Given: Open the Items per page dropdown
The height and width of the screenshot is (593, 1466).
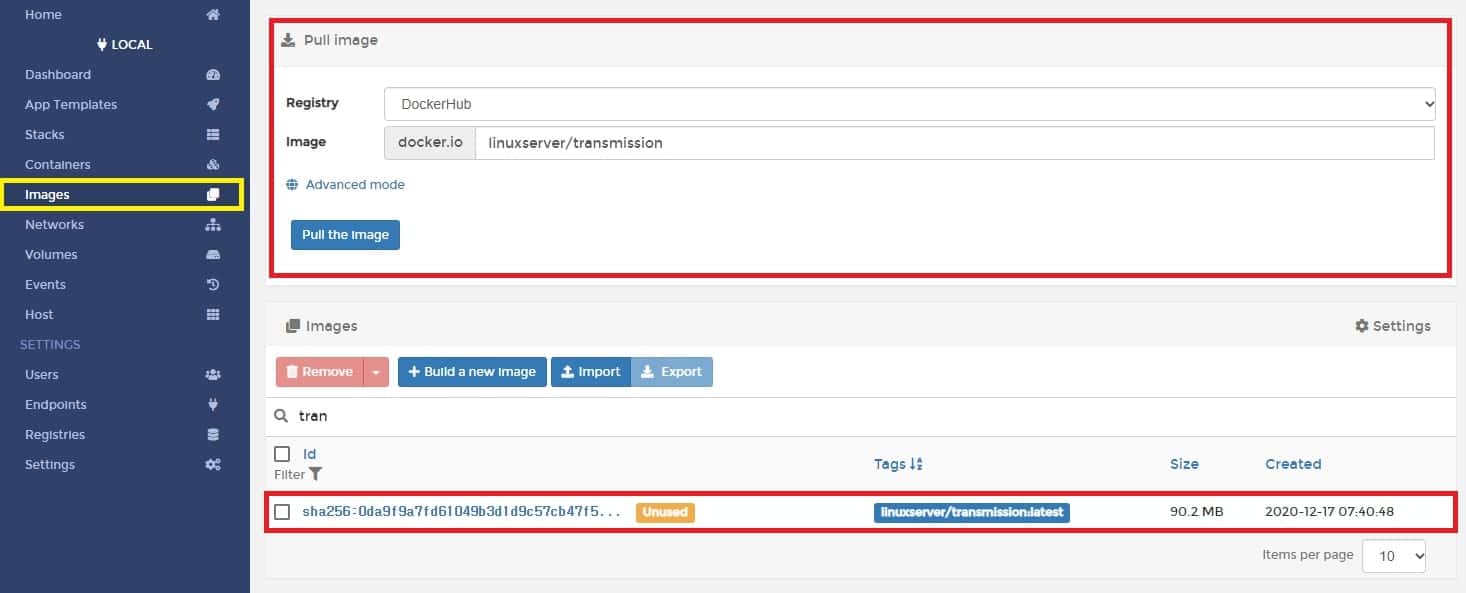Looking at the screenshot, I should pyautogui.click(x=1394, y=556).
